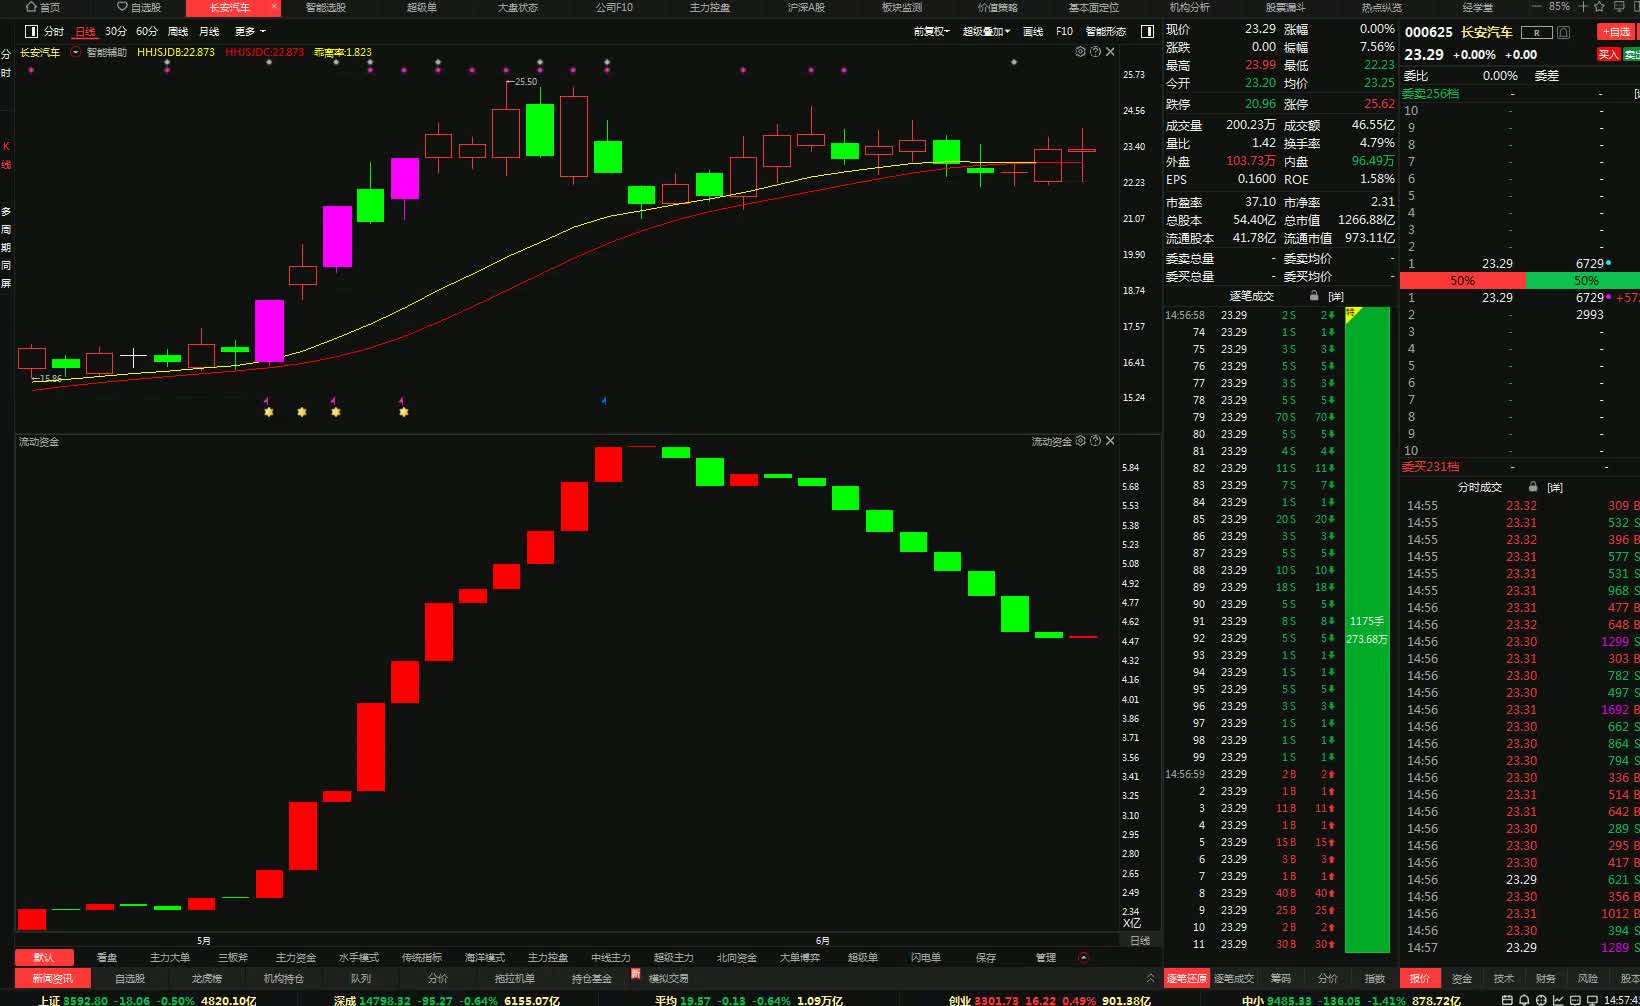Viewport: 1640px width, 1006px height.
Task: Open K-line chart help icon
Action: click(x=1095, y=51)
